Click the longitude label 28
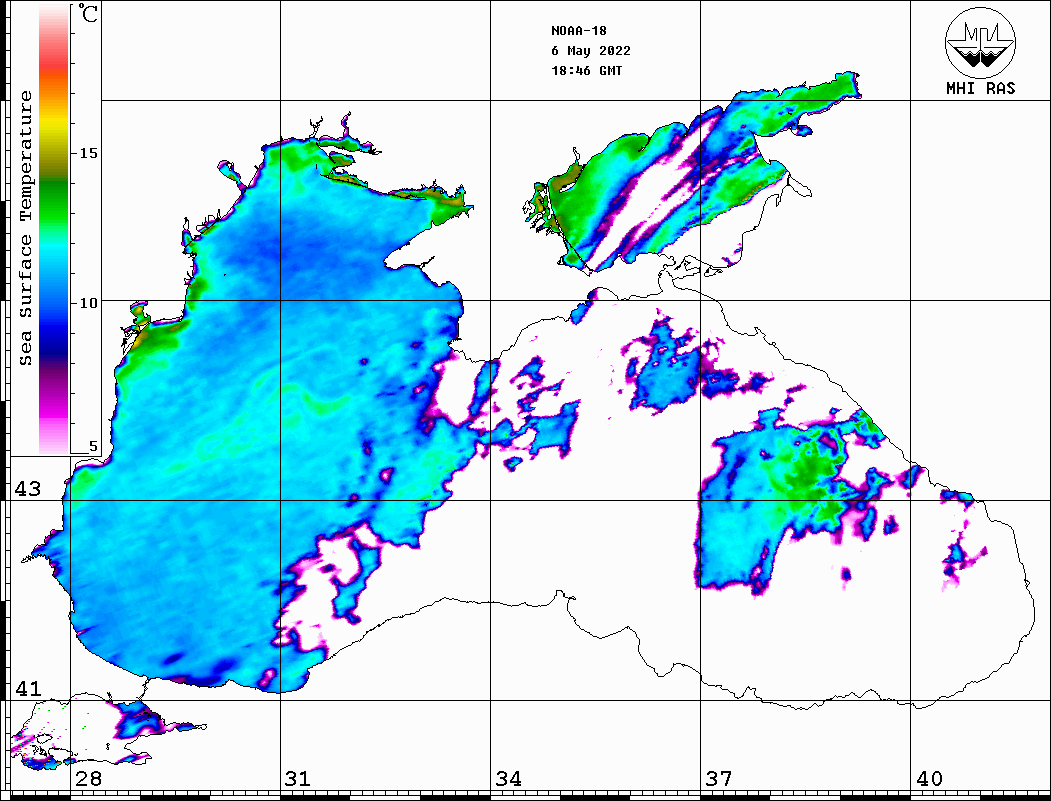 [x=88, y=779]
